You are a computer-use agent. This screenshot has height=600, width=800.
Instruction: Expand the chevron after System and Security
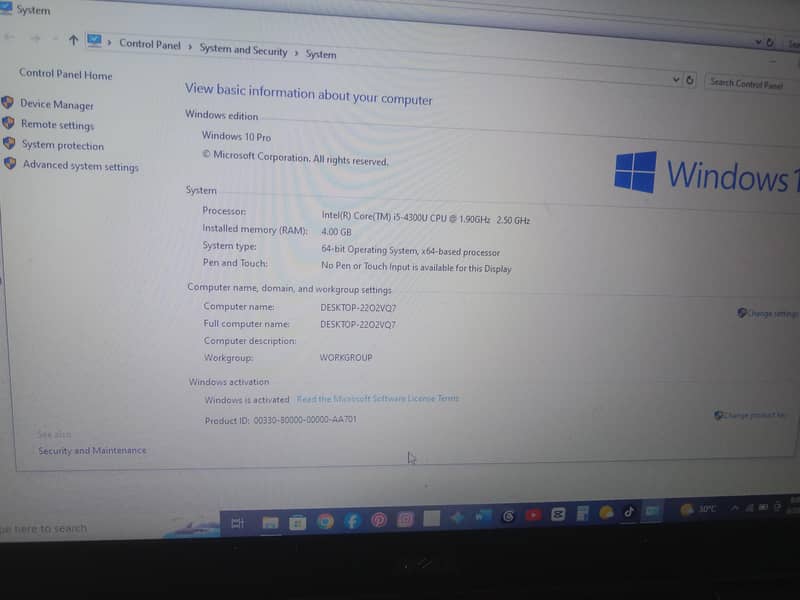click(296, 53)
